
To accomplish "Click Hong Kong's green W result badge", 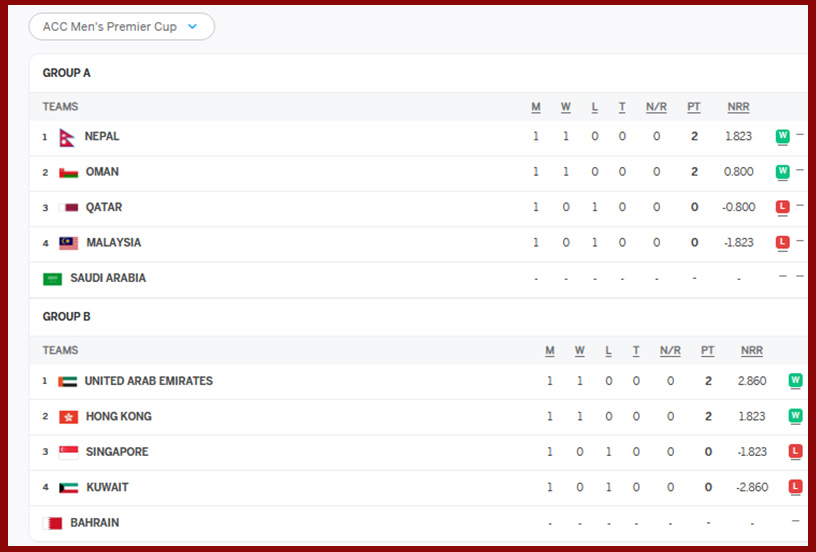I will pyautogui.click(x=796, y=416).
